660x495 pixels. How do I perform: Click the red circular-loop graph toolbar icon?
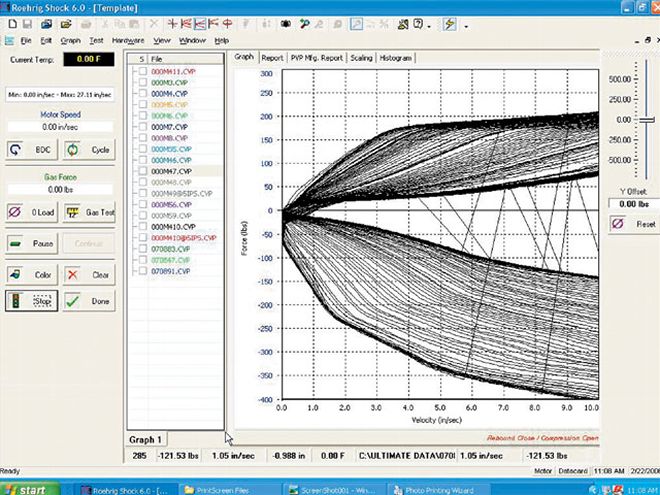pos(228,24)
